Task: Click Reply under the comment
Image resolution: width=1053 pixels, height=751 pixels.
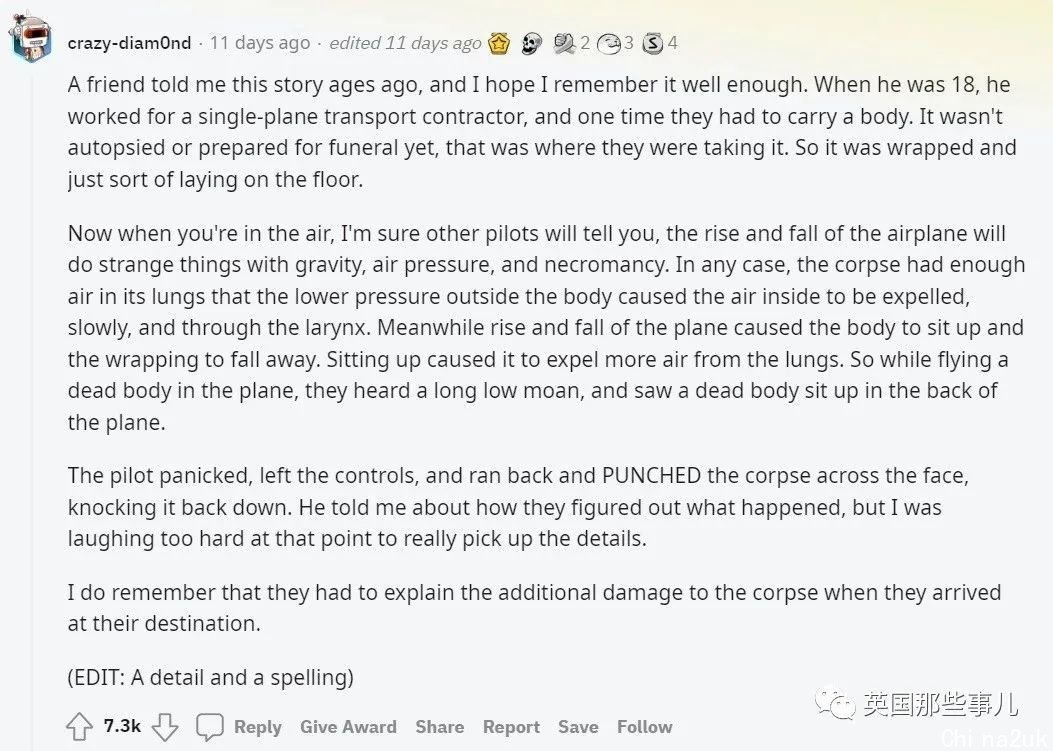Action: [x=258, y=727]
